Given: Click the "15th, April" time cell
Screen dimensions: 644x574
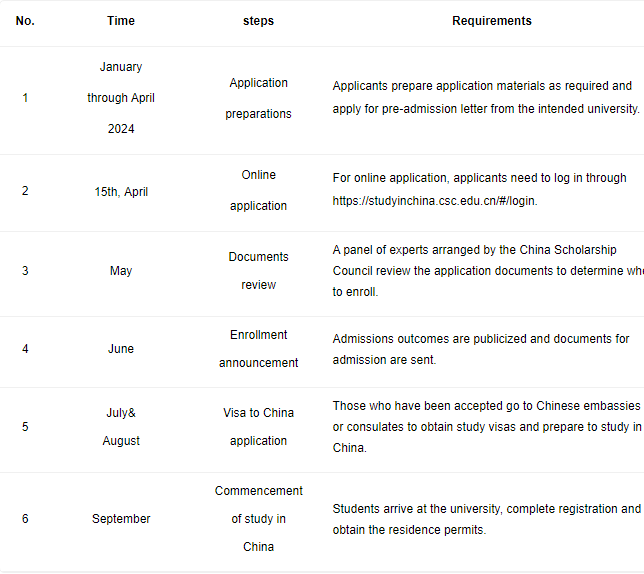Looking at the screenshot, I should click(x=121, y=191).
